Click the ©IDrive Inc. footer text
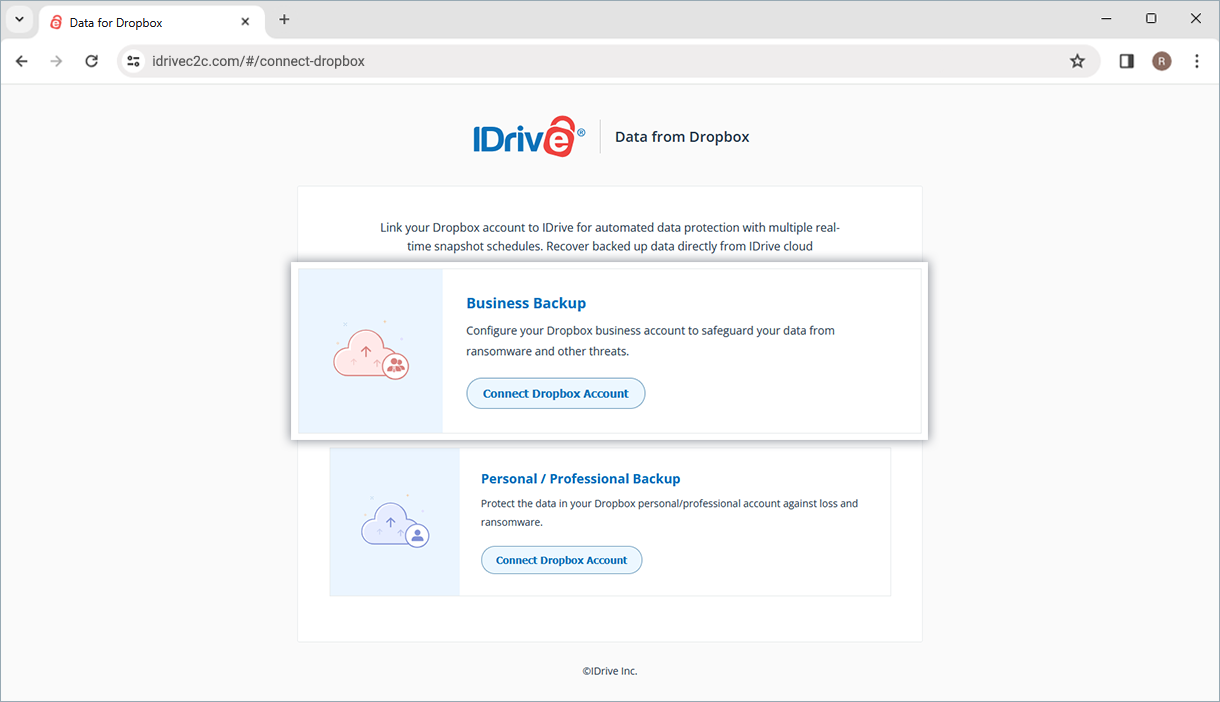Viewport: 1220px width, 702px height. click(610, 671)
